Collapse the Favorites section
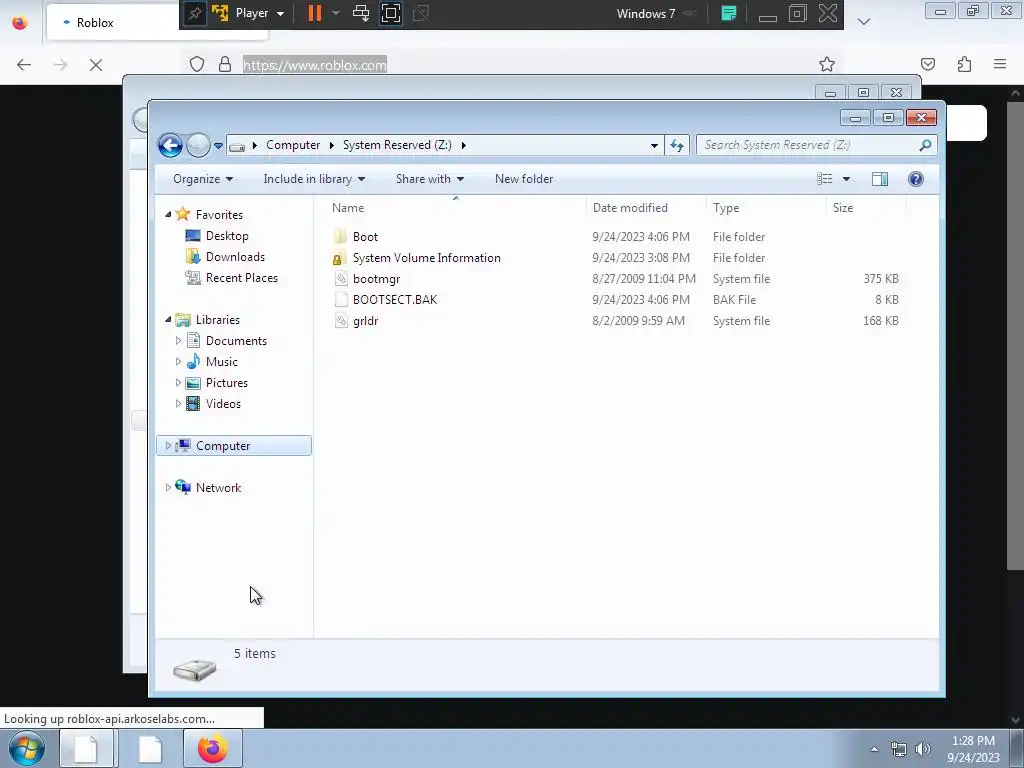Image resolution: width=1024 pixels, height=768 pixels. 168,214
